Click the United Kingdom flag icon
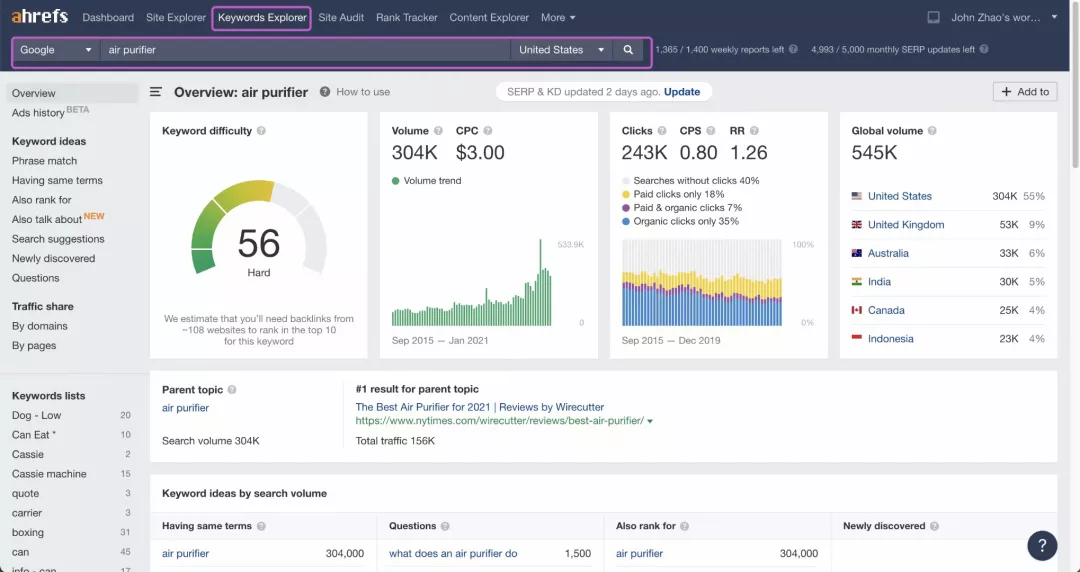 (857, 225)
